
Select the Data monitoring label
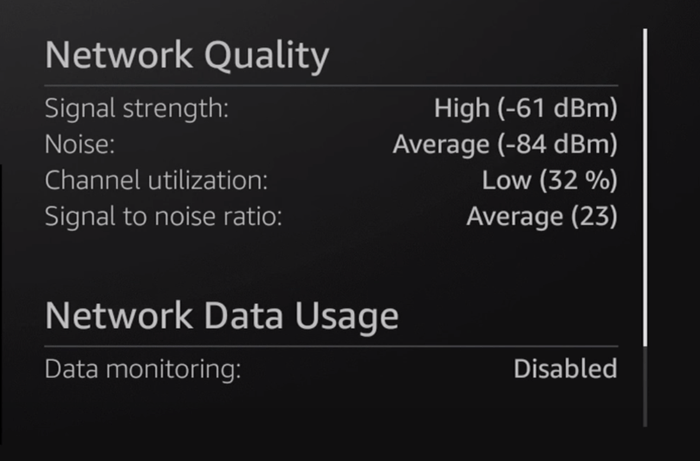(143, 369)
